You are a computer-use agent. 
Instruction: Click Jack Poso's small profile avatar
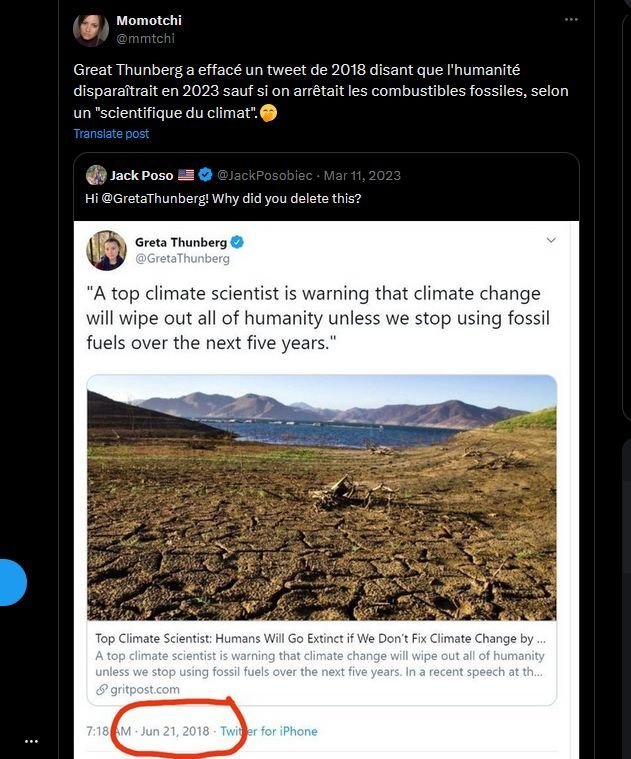(x=96, y=175)
